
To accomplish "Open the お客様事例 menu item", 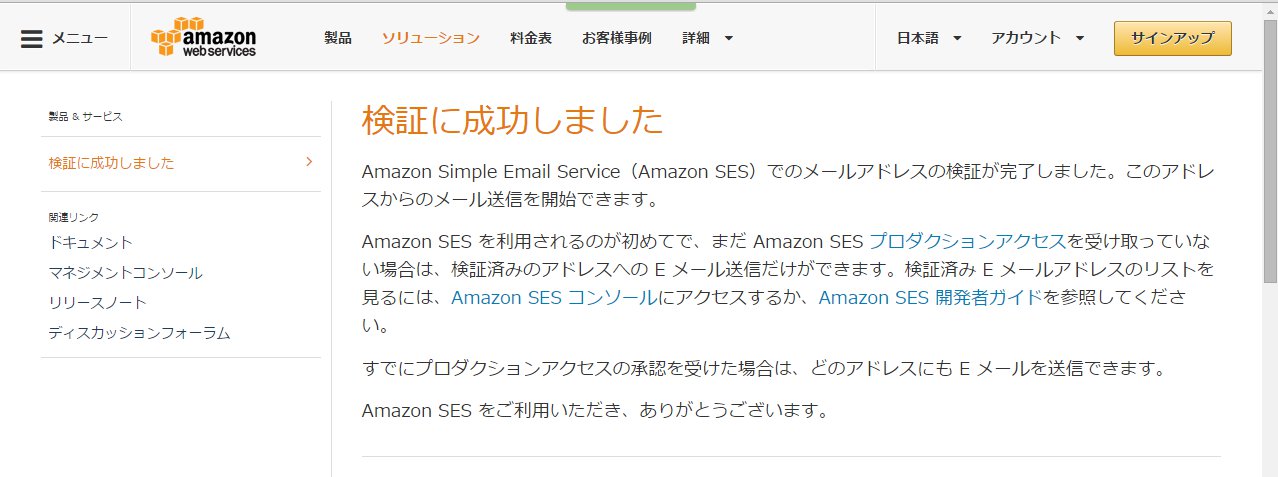I will coord(617,38).
